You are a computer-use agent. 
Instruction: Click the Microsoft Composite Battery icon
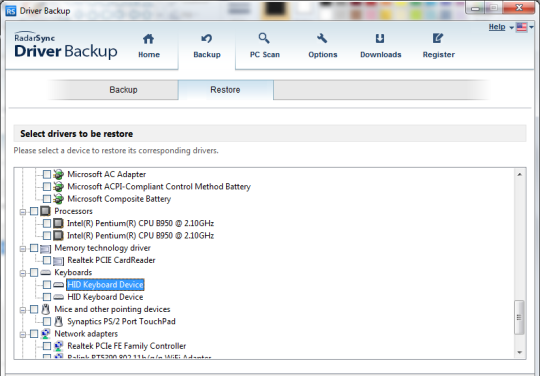click(x=59, y=199)
